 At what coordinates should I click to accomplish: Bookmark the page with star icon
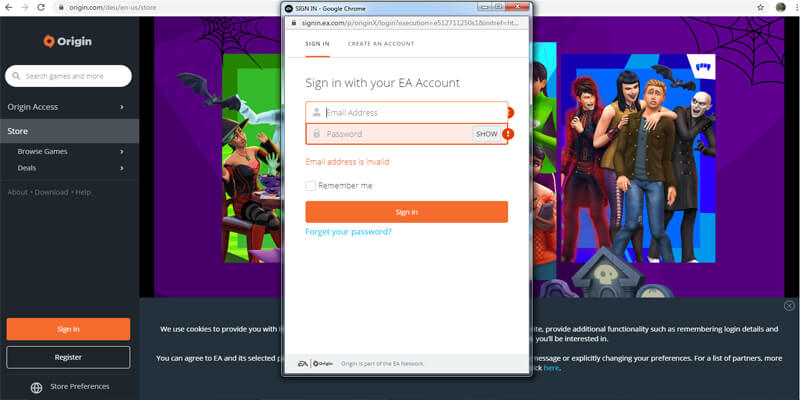[761, 7]
